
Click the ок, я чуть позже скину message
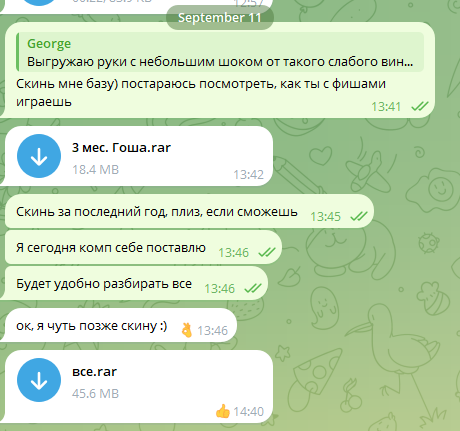tap(92, 326)
